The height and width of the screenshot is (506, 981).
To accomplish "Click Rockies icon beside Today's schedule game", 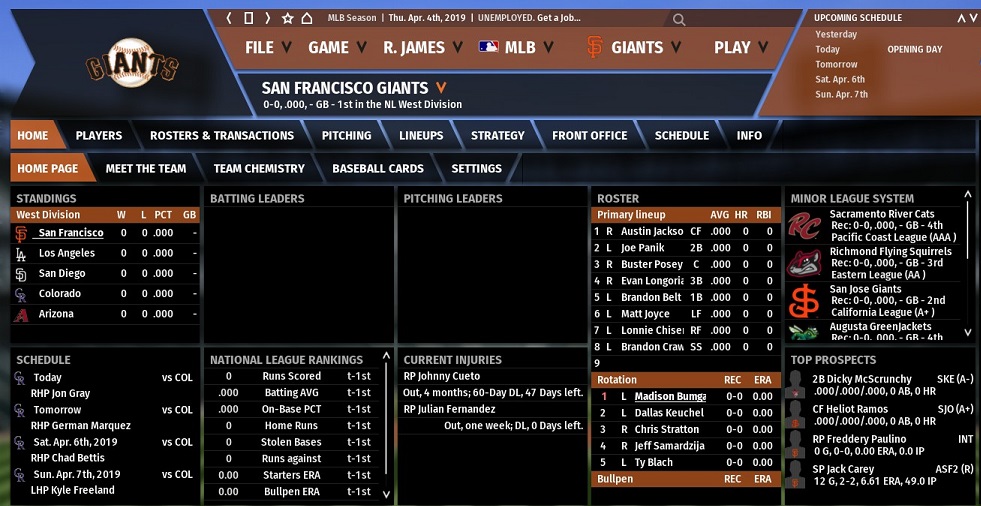I will (20, 378).
